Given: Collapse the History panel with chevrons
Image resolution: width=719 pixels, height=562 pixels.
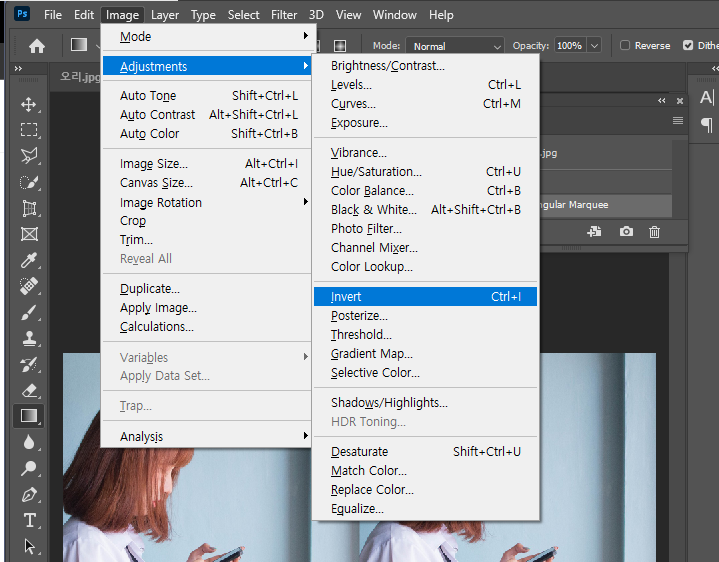Looking at the screenshot, I should tap(661, 100).
